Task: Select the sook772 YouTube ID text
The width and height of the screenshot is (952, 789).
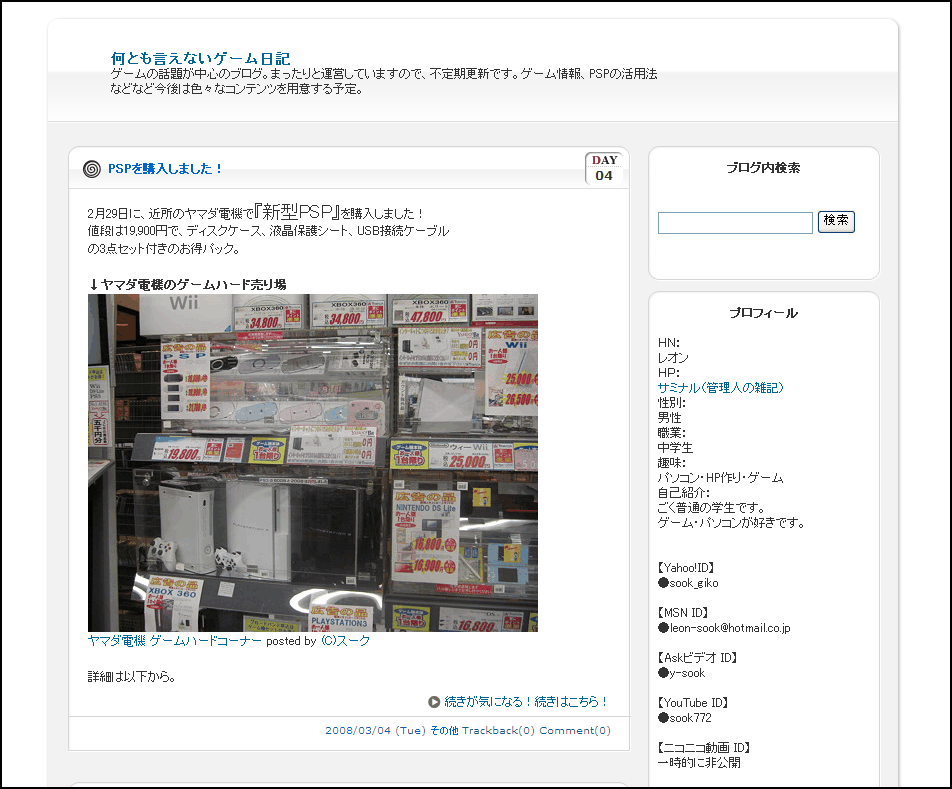Action: coord(690,718)
